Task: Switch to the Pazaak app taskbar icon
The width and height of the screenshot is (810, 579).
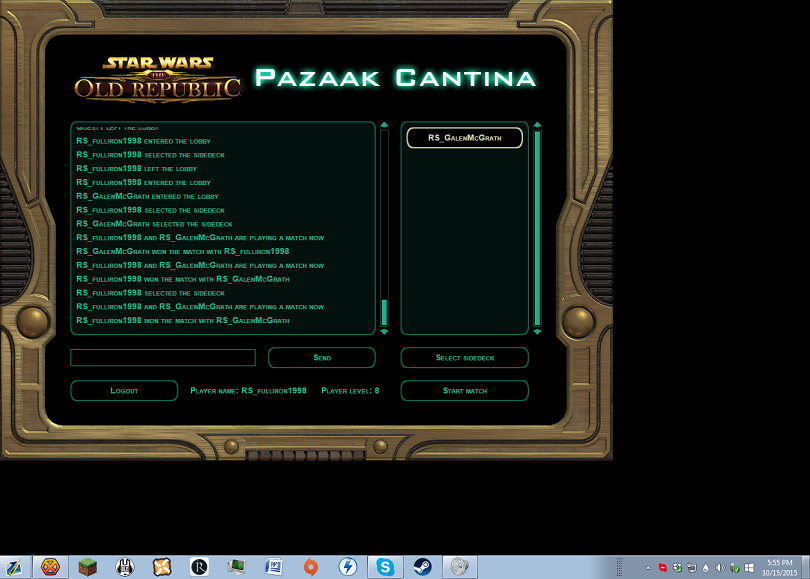Action: coord(459,566)
